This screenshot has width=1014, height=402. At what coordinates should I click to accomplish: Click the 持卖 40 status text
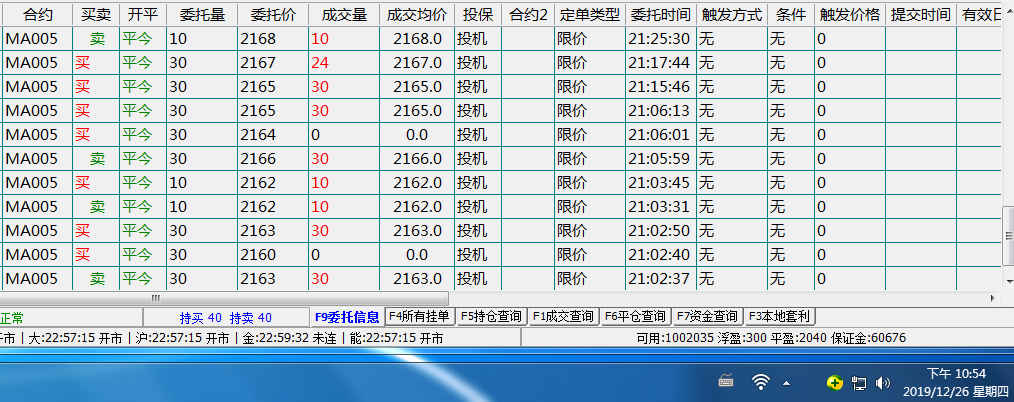[251, 318]
